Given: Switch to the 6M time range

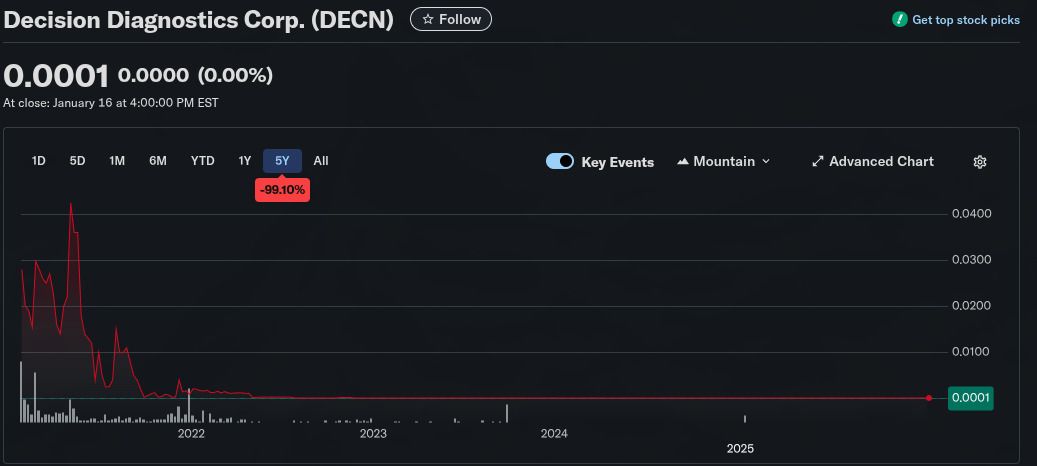Looking at the screenshot, I should (x=158, y=161).
